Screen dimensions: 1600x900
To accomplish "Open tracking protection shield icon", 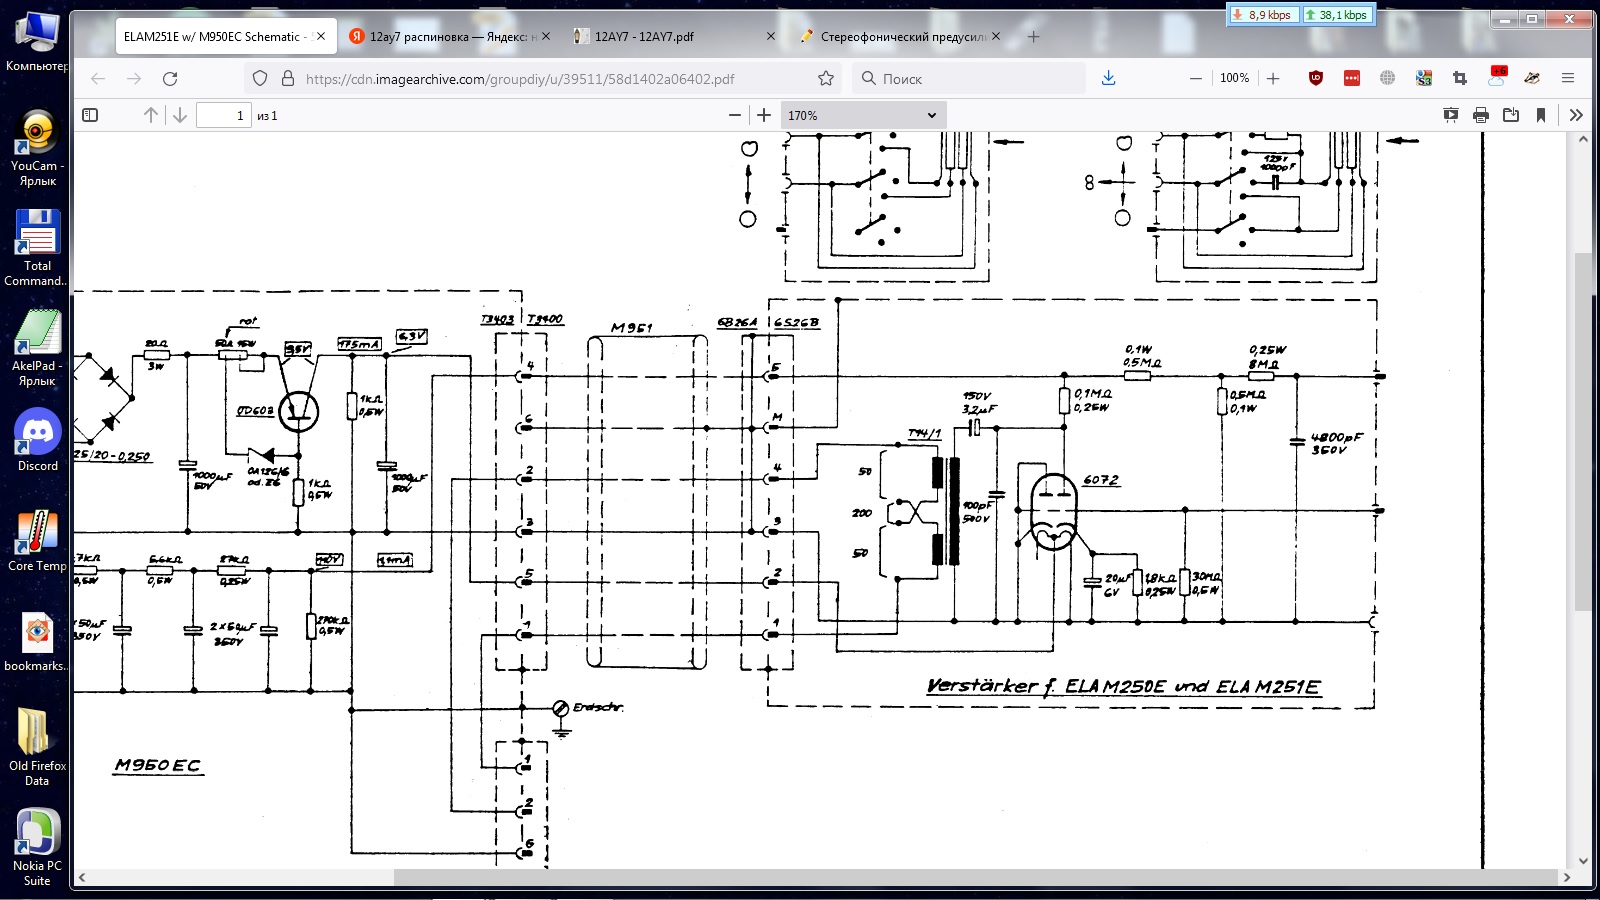I will click(260, 78).
